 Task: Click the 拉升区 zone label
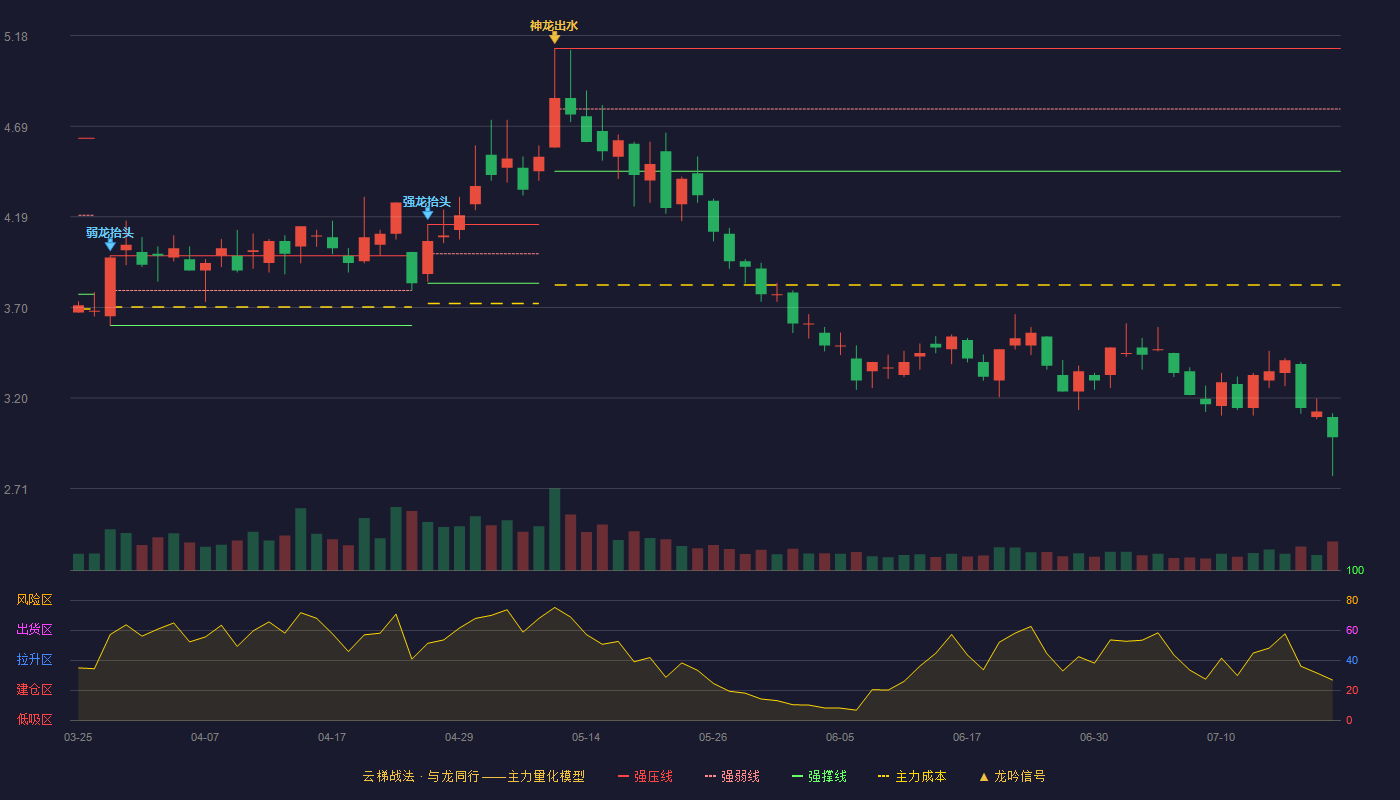click(34, 660)
